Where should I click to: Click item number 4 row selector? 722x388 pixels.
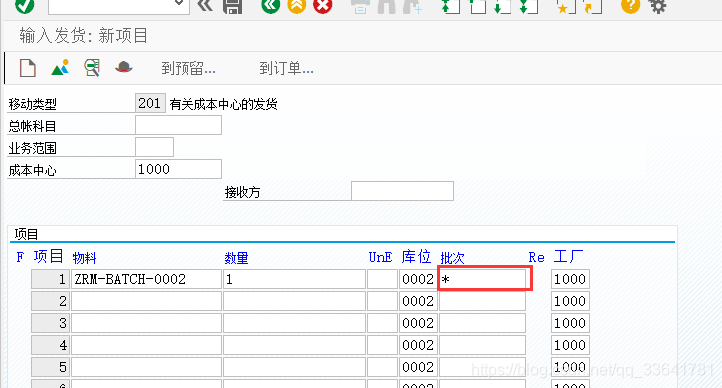tap(50, 345)
